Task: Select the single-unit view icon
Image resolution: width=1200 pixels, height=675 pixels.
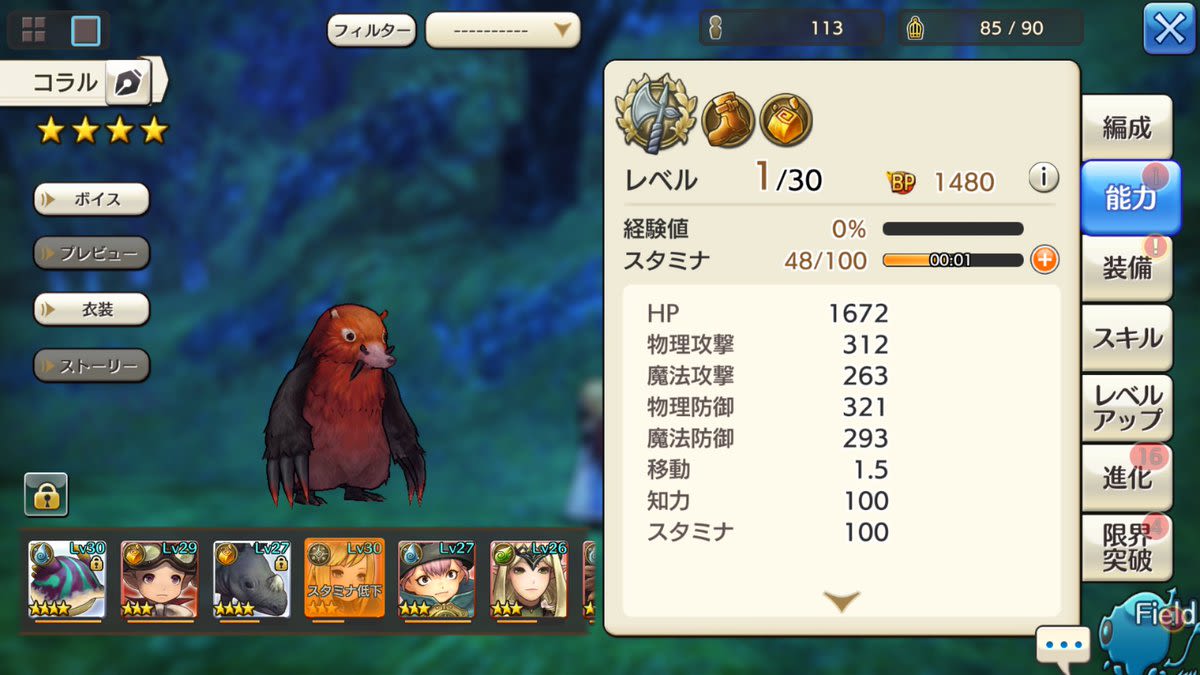Action: tap(86, 30)
